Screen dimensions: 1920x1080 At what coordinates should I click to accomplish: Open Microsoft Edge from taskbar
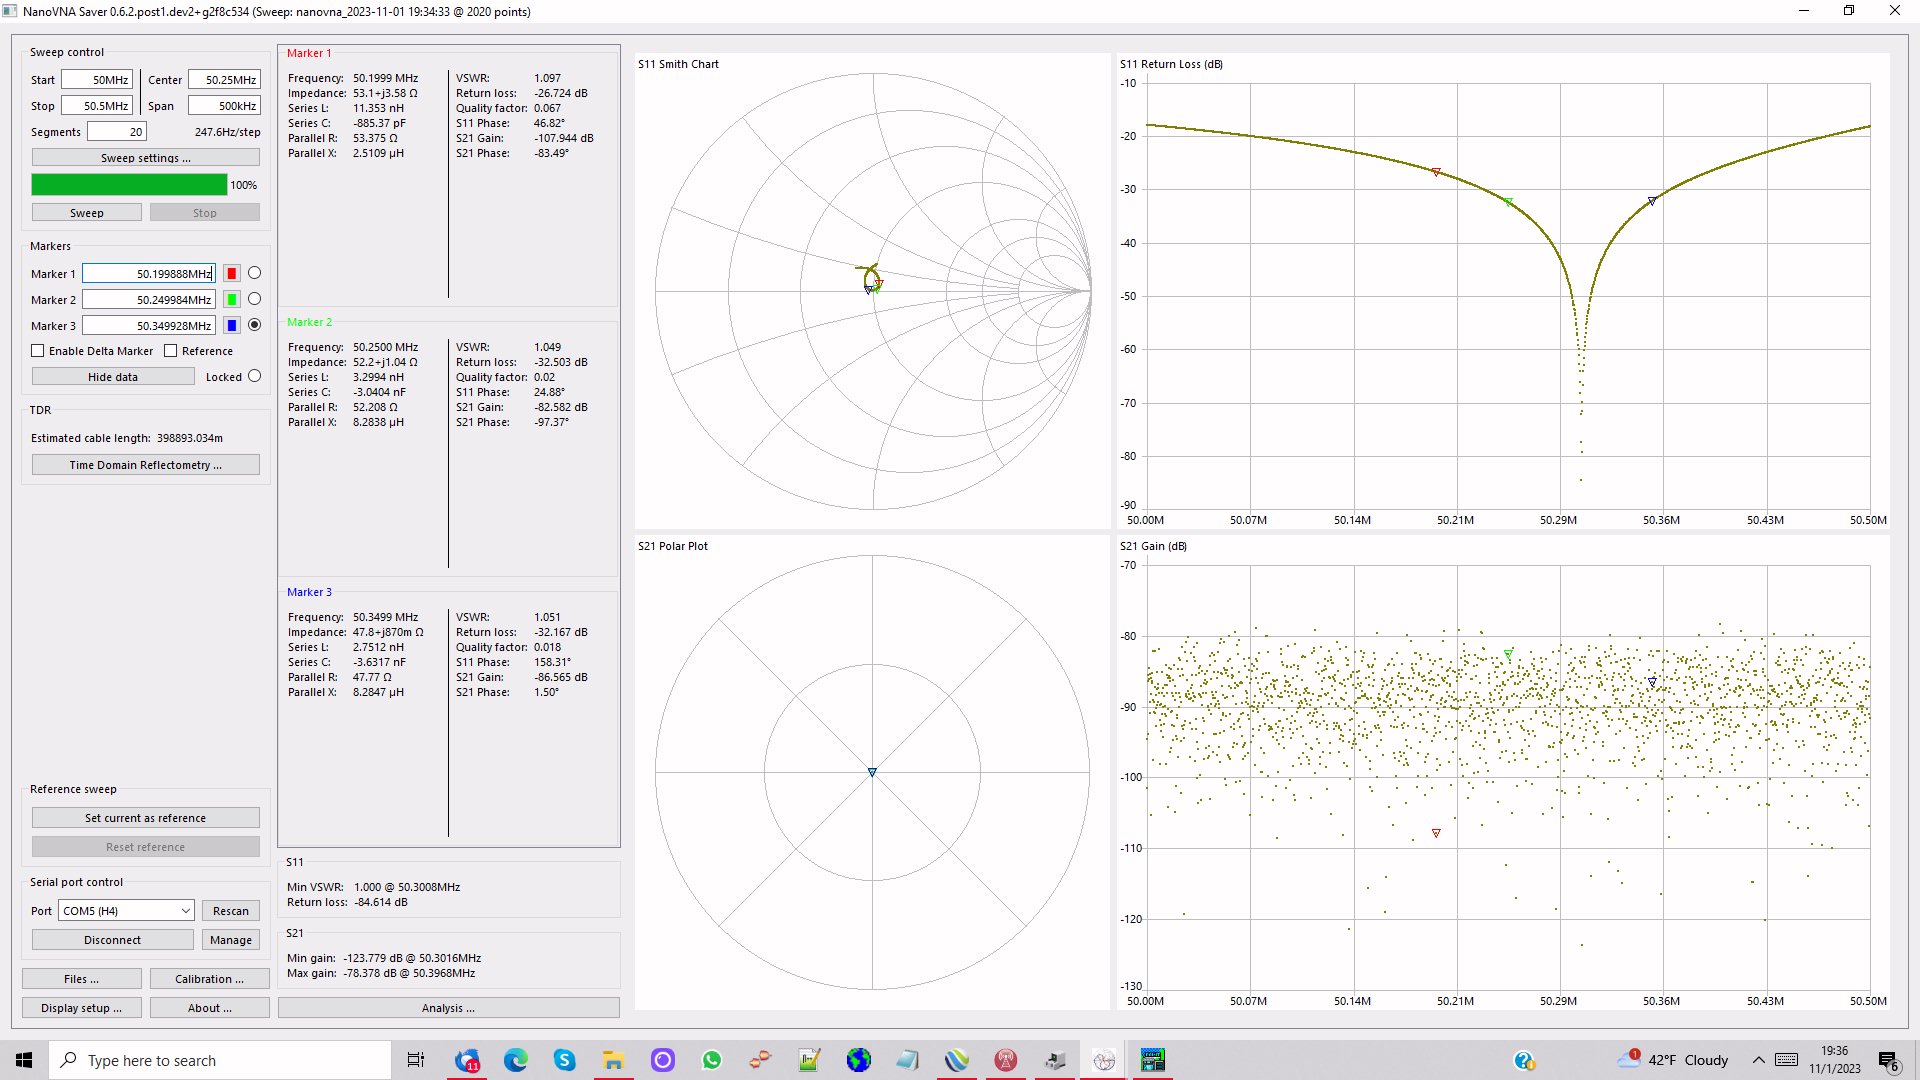coord(516,1060)
